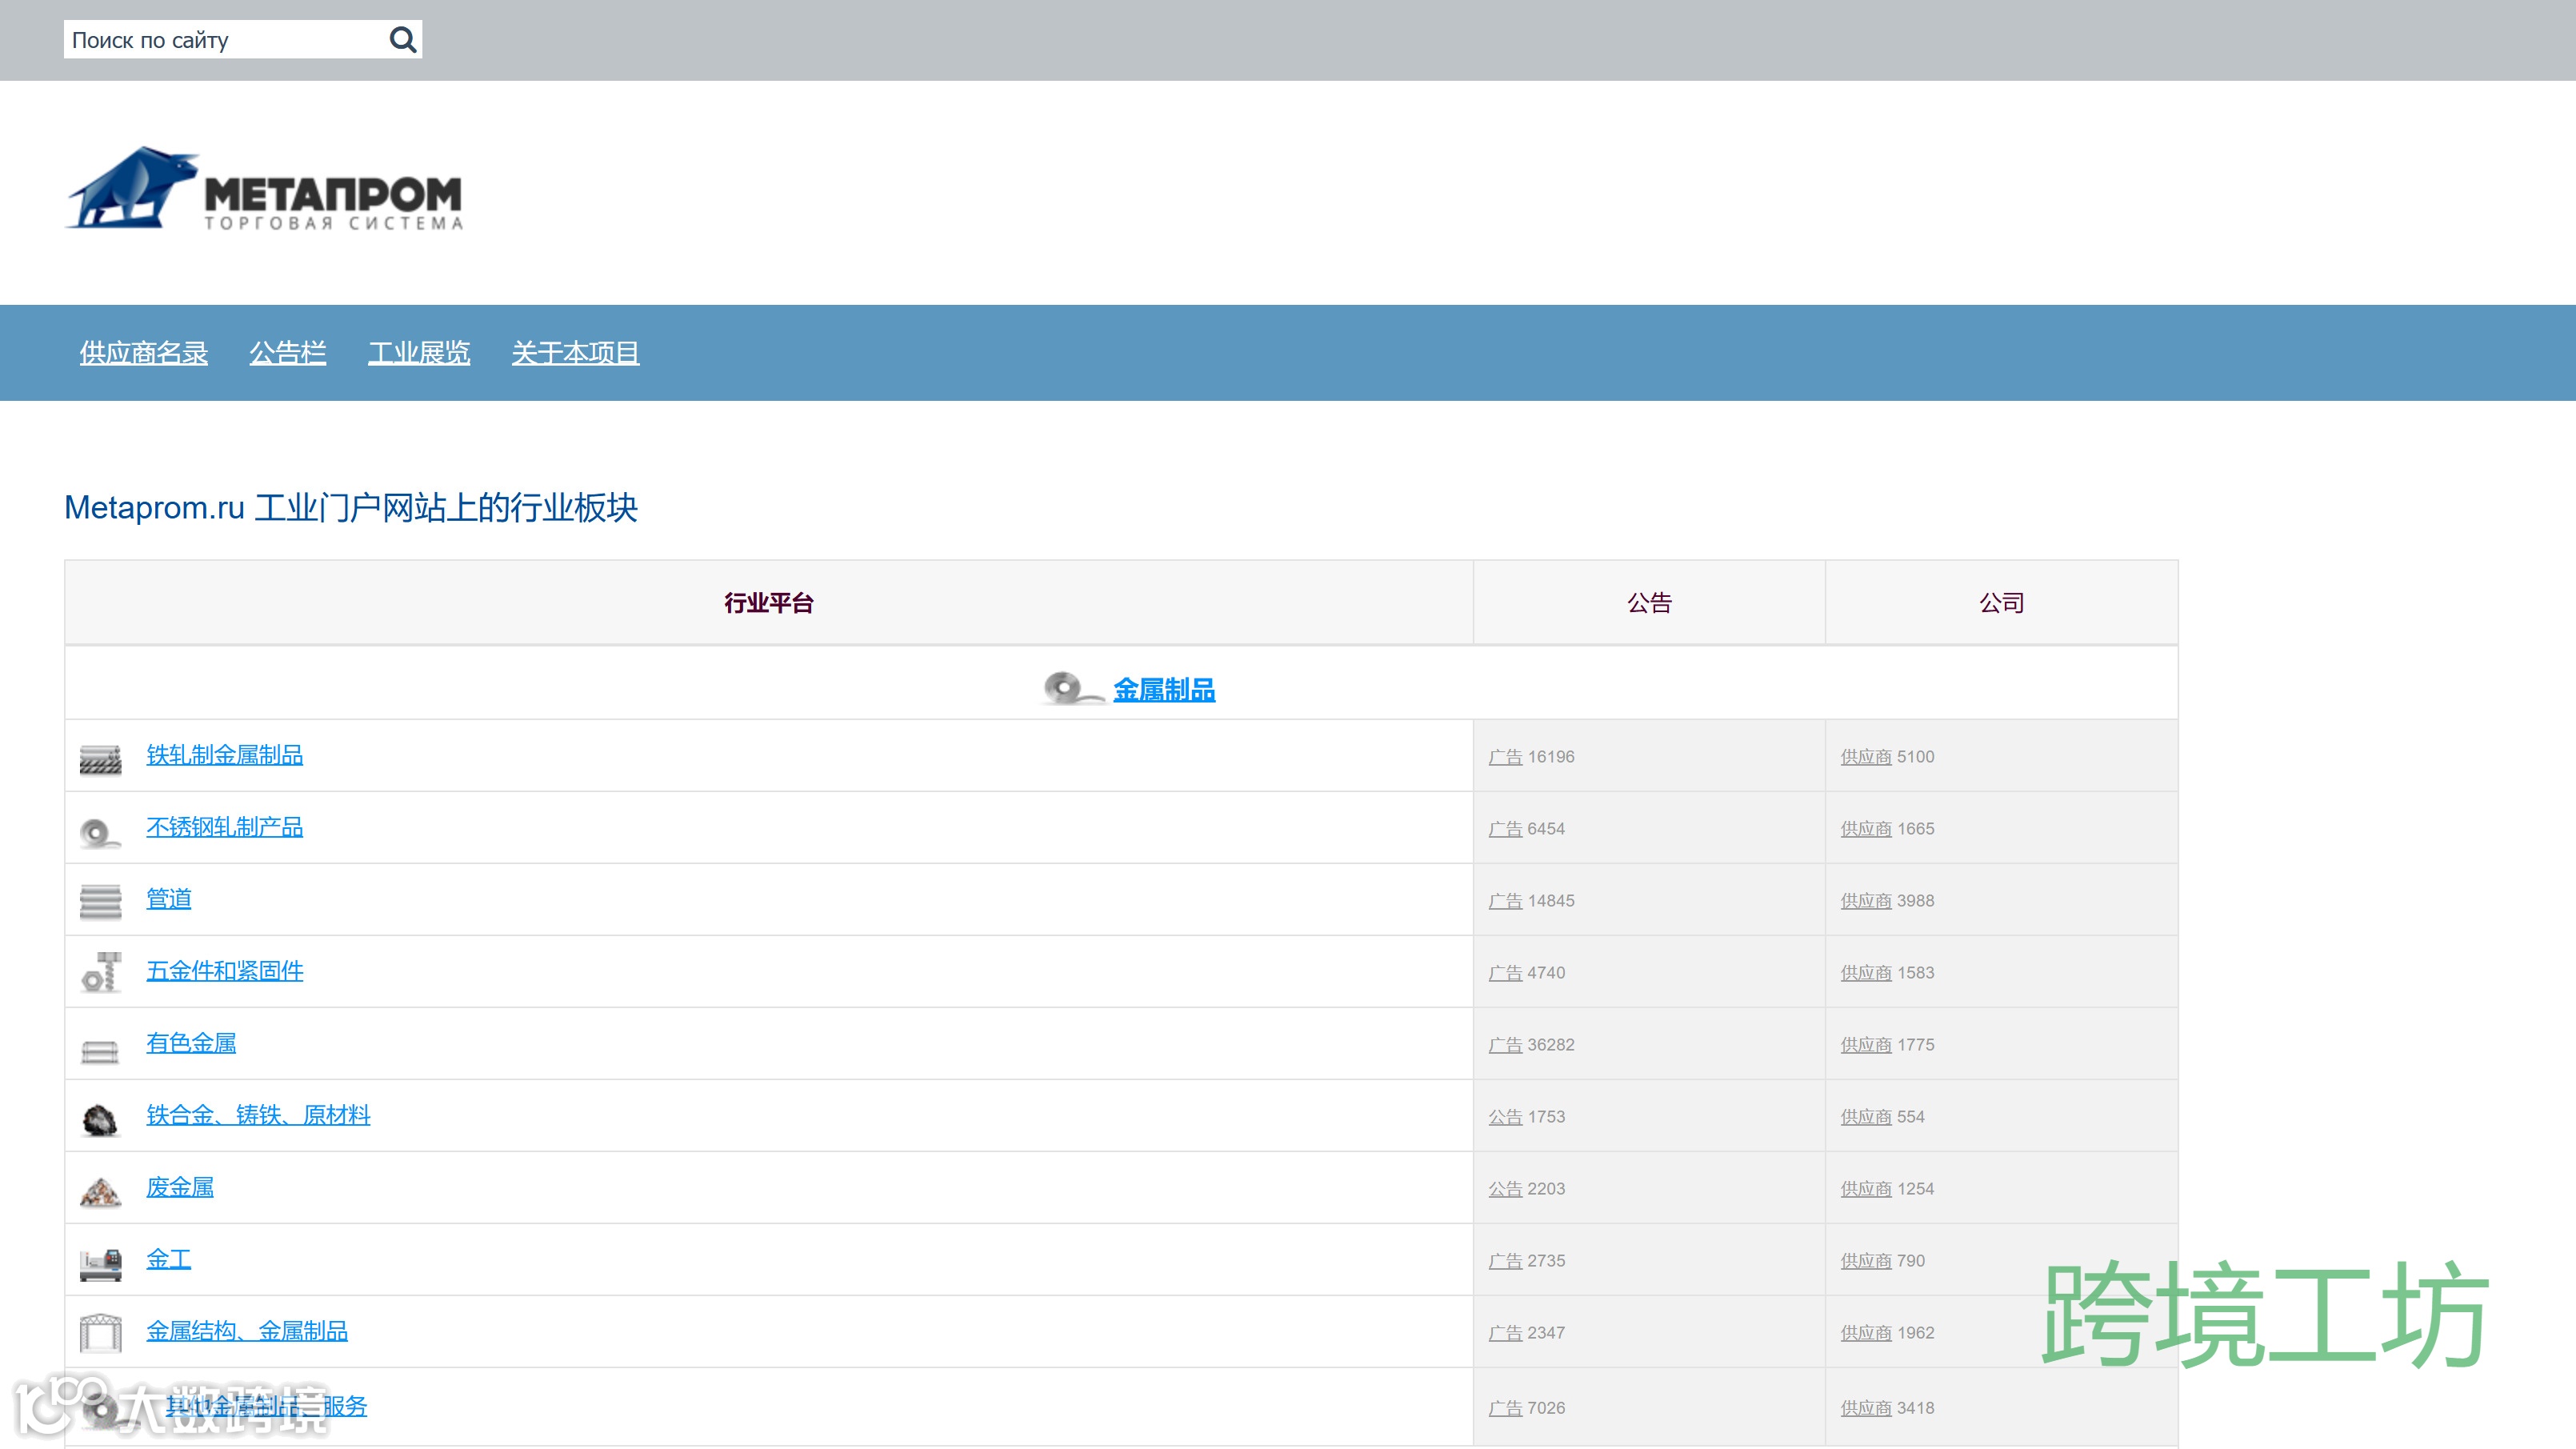Click the hardware and fasteners bolt icon
This screenshot has width=2576, height=1449.
point(100,973)
